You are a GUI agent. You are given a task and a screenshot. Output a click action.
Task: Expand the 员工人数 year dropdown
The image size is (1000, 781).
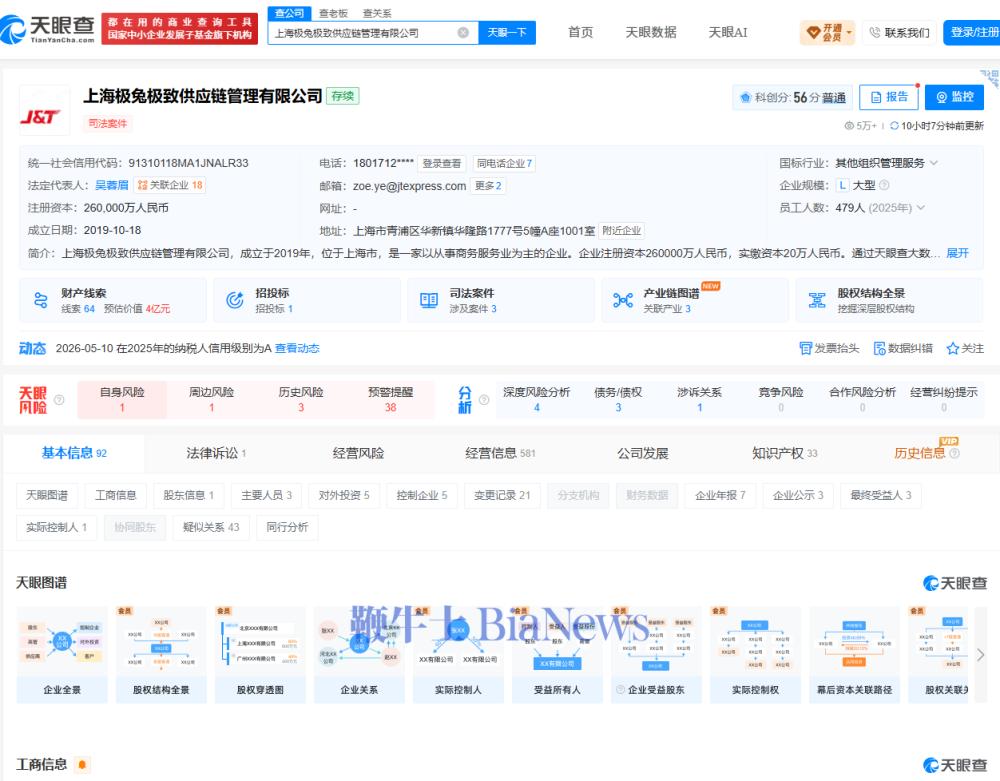tap(920, 208)
